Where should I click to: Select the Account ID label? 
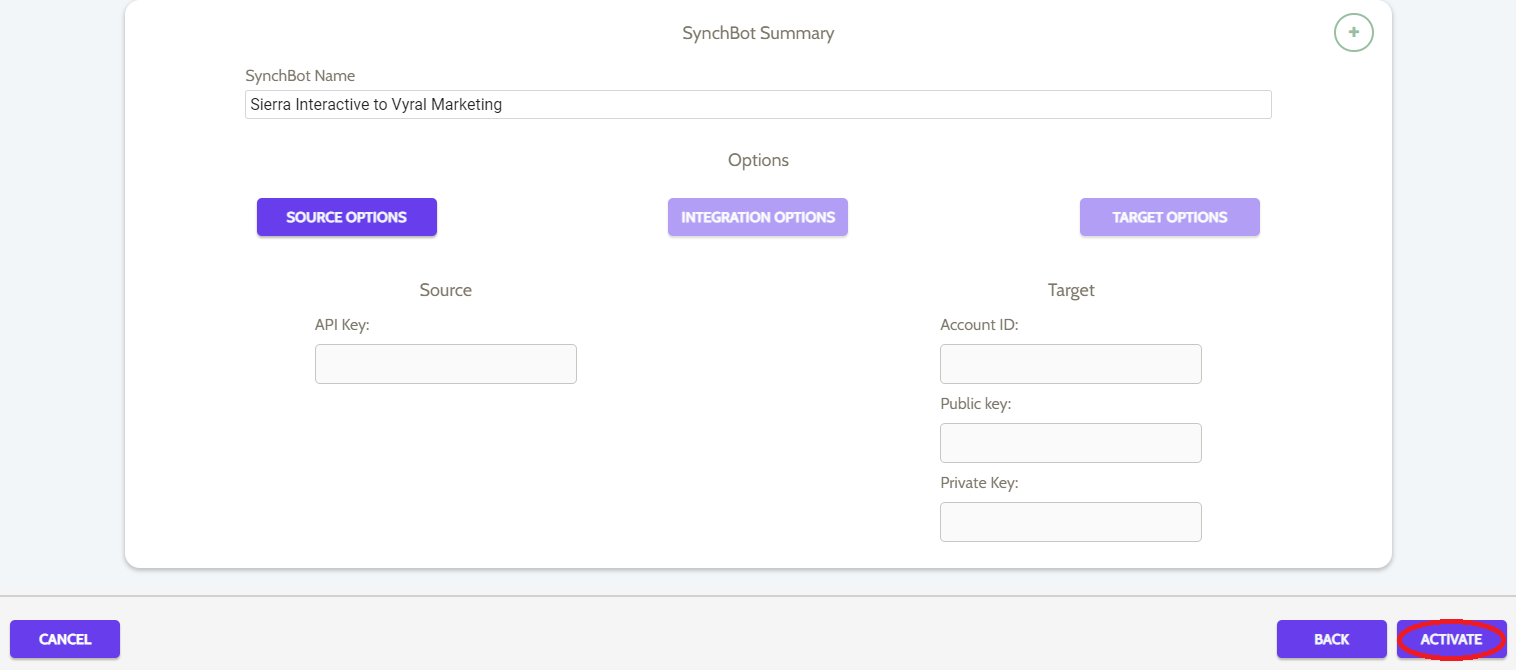click(979, 325)
